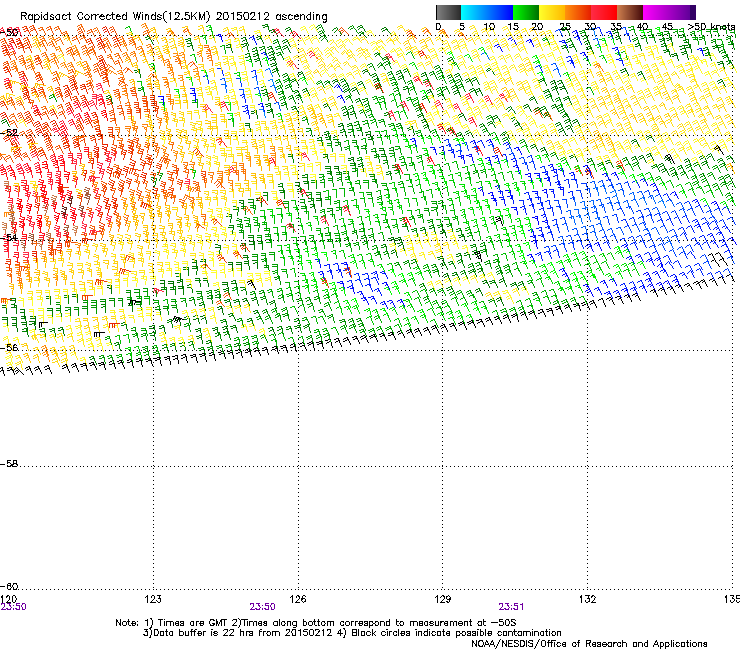This screenshot has width=740, height=650.
Task: Click the 'Rapidsact Corrected Winds(12.5KM)' chart title
Action: (115, 17)
